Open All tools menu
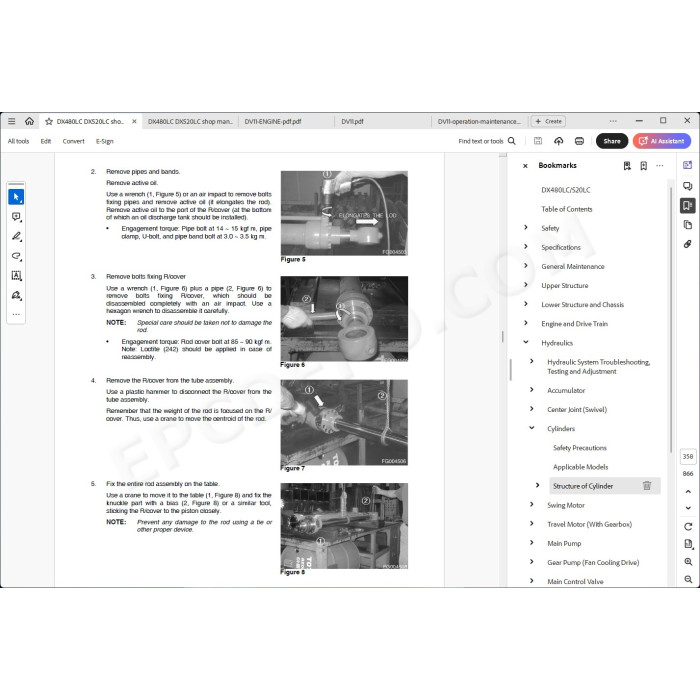The width and height of the screenshot is (700, 700). [x=18, y=141]
